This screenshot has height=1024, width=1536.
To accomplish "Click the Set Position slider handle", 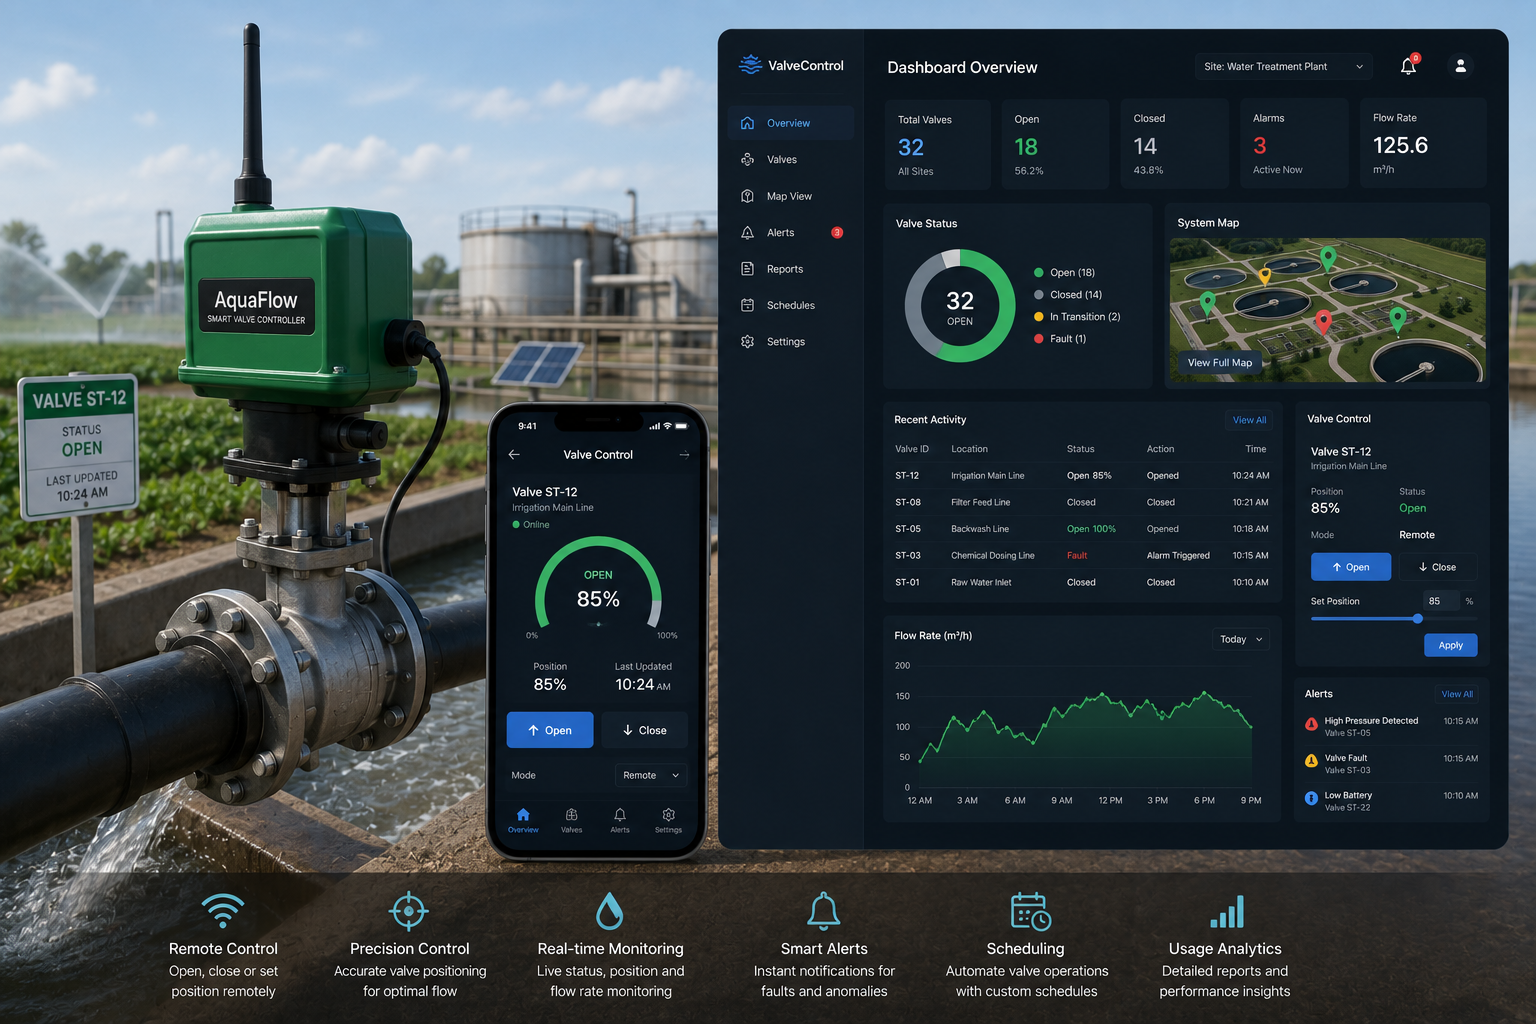I will pyautogui.click(x=1418, y=619).
